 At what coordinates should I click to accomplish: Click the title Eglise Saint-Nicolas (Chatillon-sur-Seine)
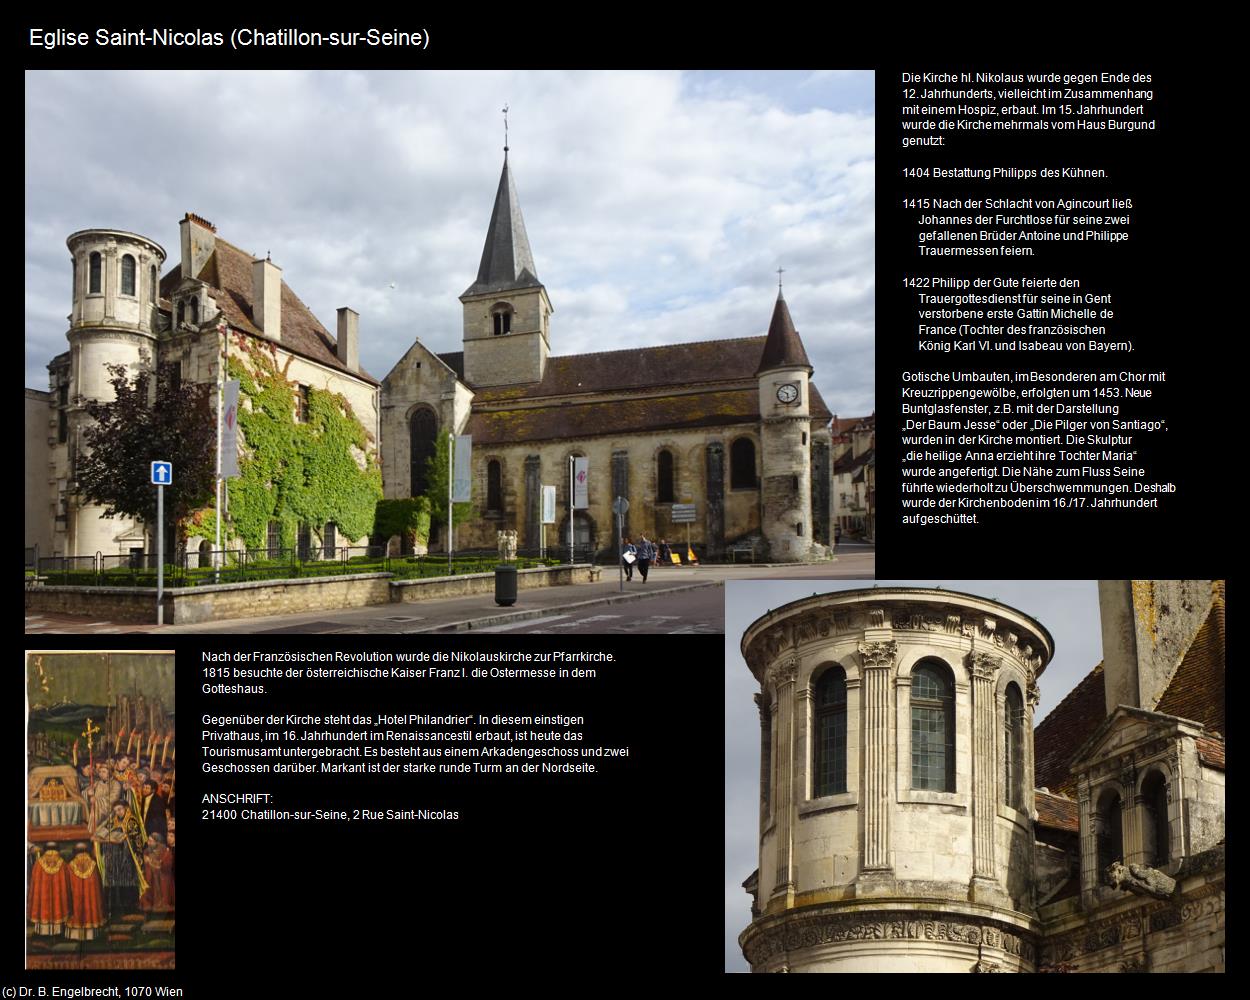(x=229, y=38)
